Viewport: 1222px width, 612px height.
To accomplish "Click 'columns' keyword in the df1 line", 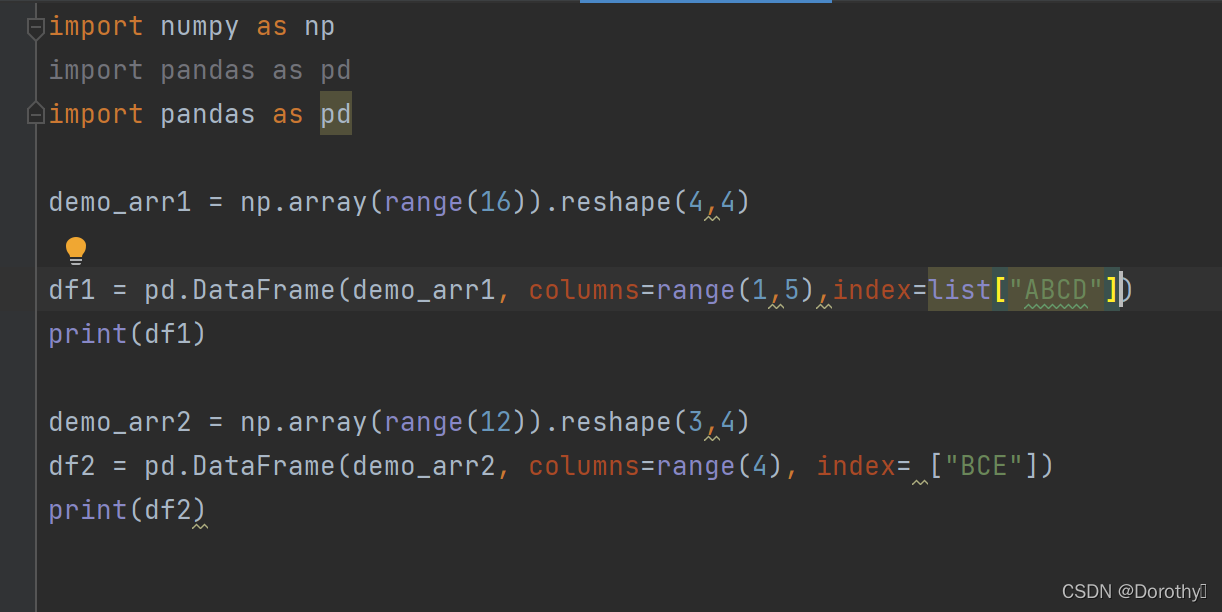I will point(584,290).
